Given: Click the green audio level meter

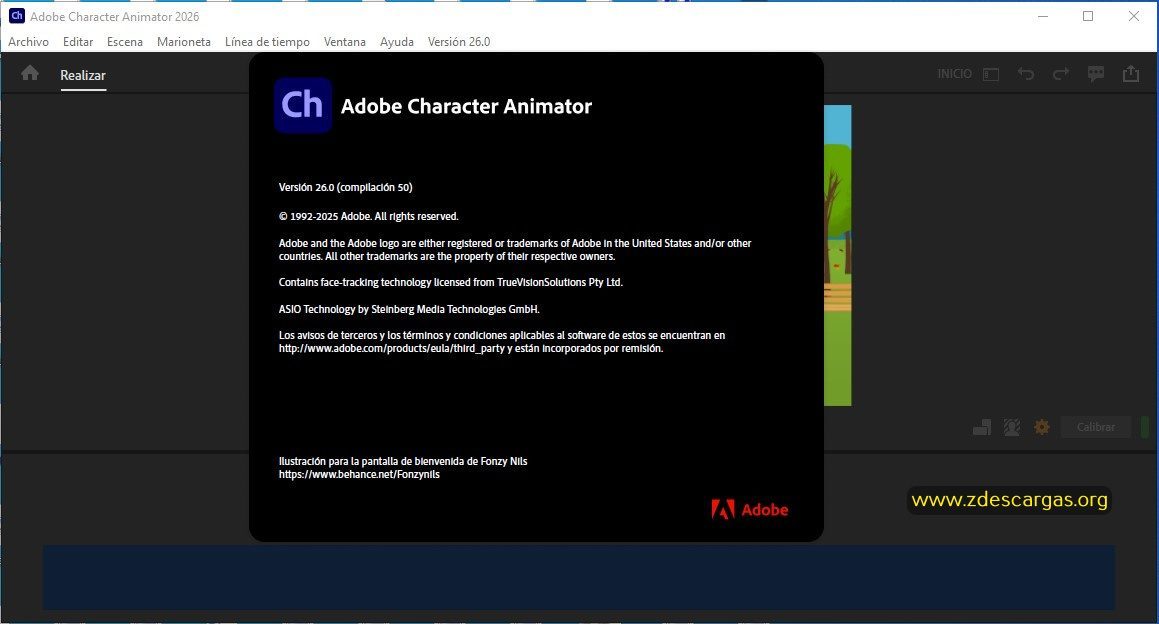Looking at the screenshot, I should click(x=1144, y=427).
